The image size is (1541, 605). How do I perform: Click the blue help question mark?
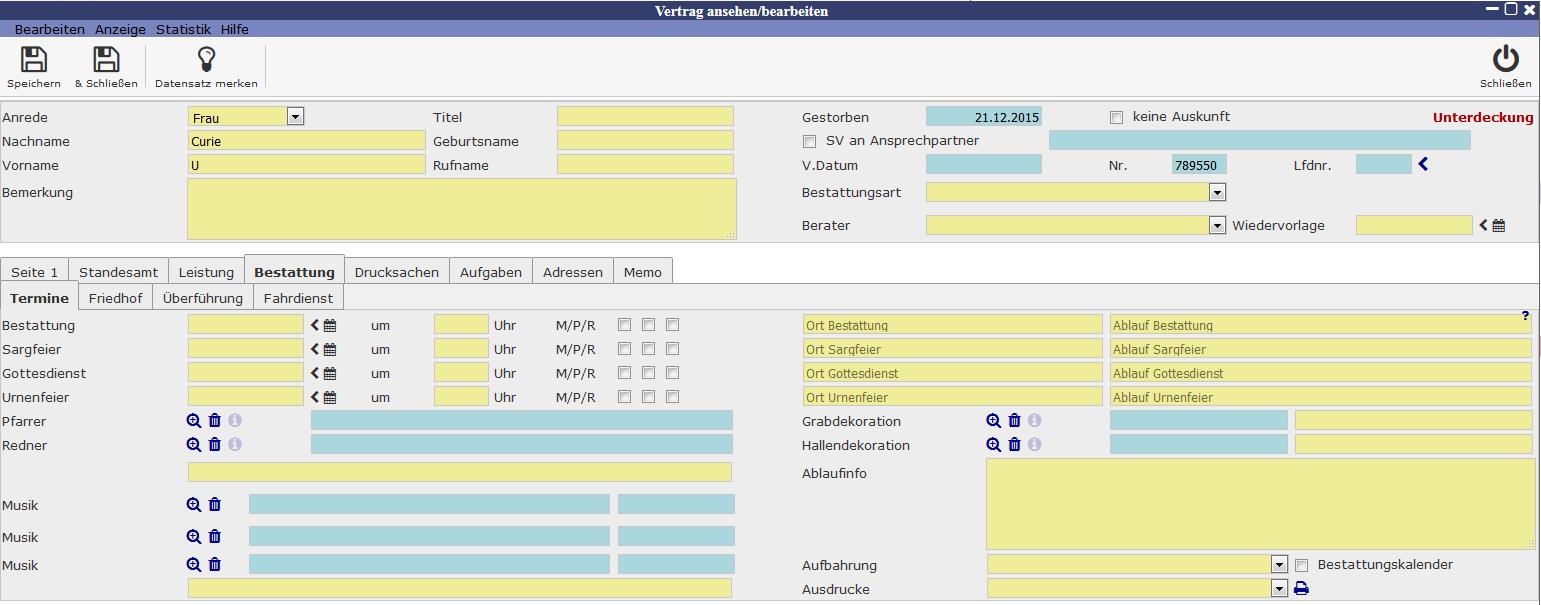tap(1525, 316)
